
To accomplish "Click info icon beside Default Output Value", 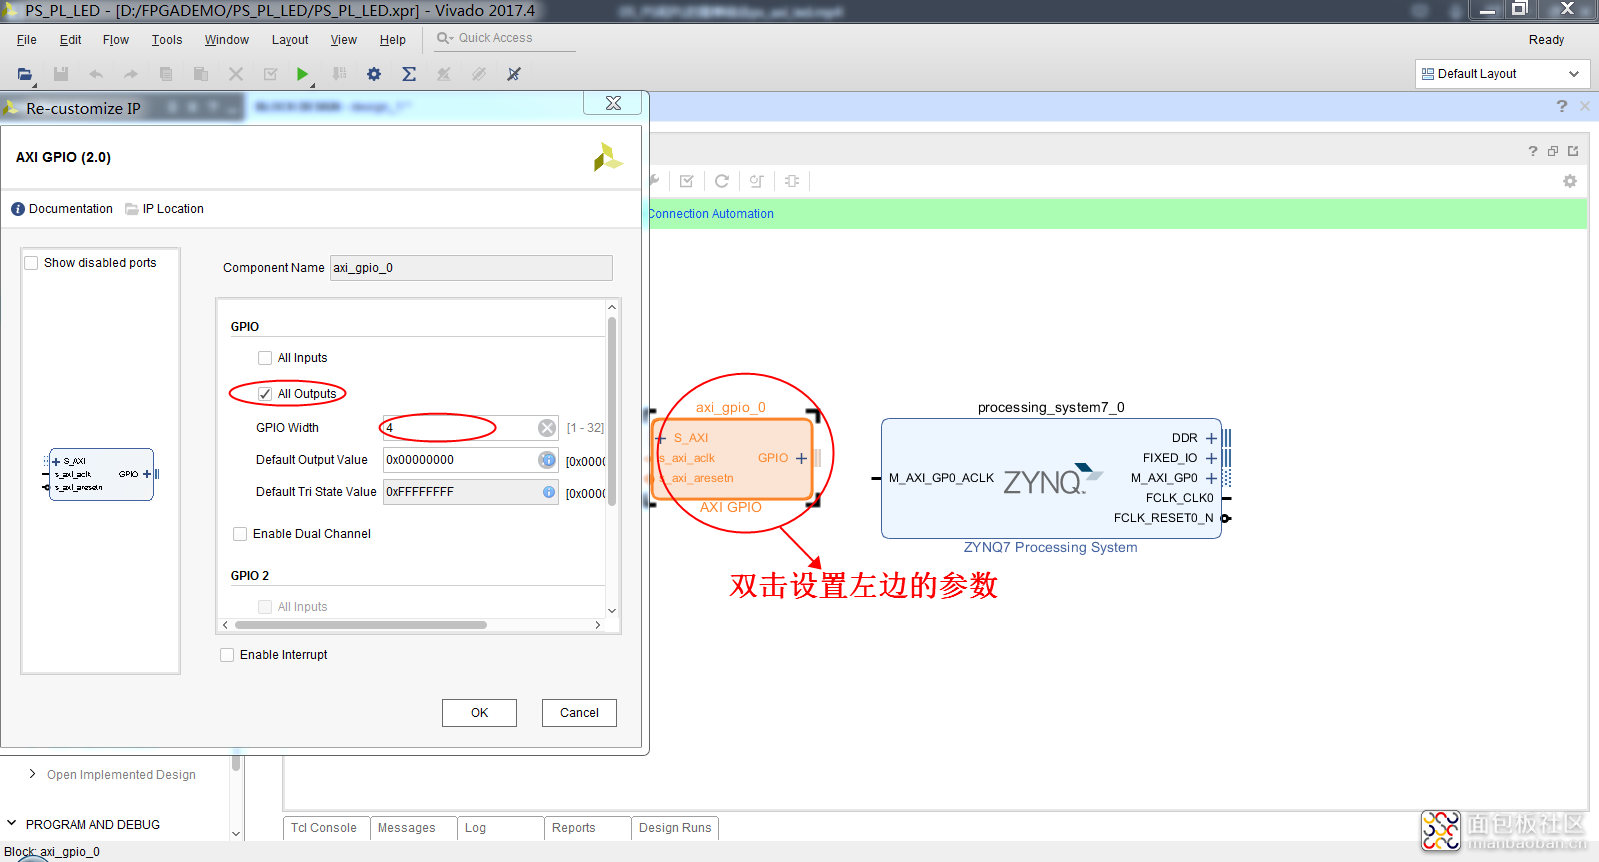I will click(x=547, y=460).
